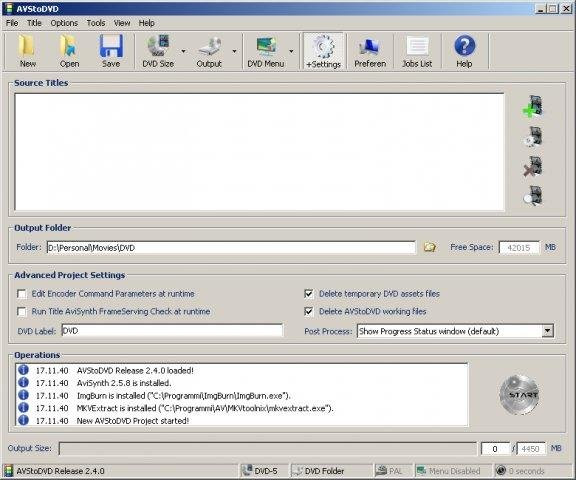Click the Help question mark icon
Screen dimensions: 576x480
point(464,51)
